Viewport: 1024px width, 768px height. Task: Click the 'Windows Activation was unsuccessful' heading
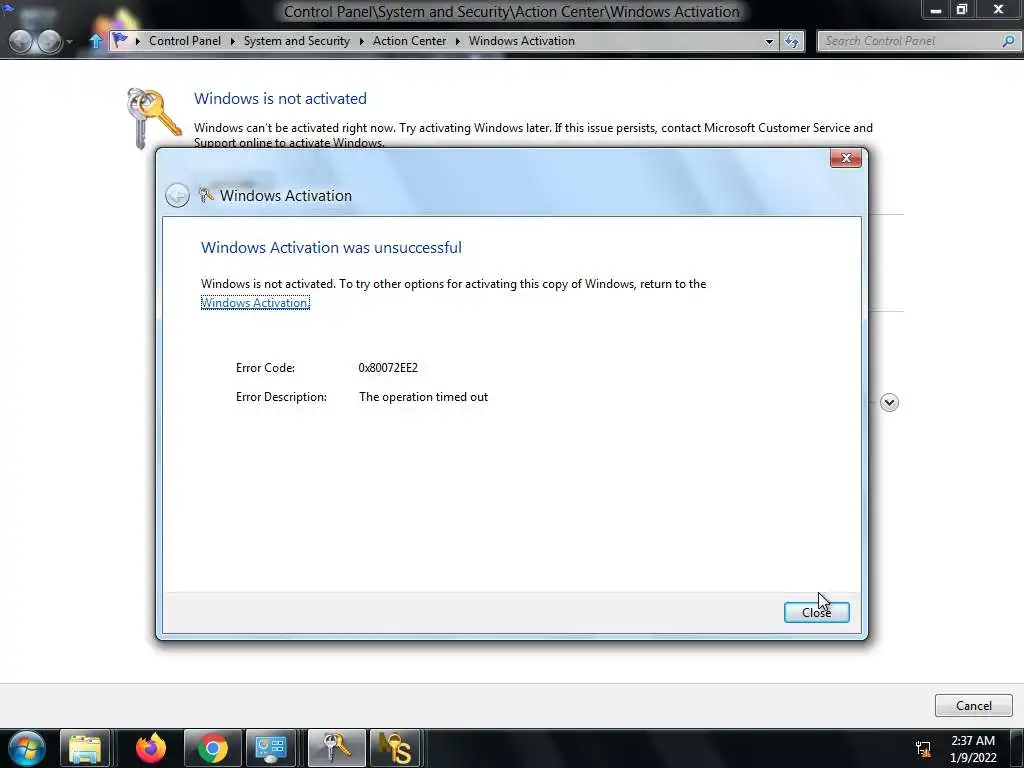331,248
